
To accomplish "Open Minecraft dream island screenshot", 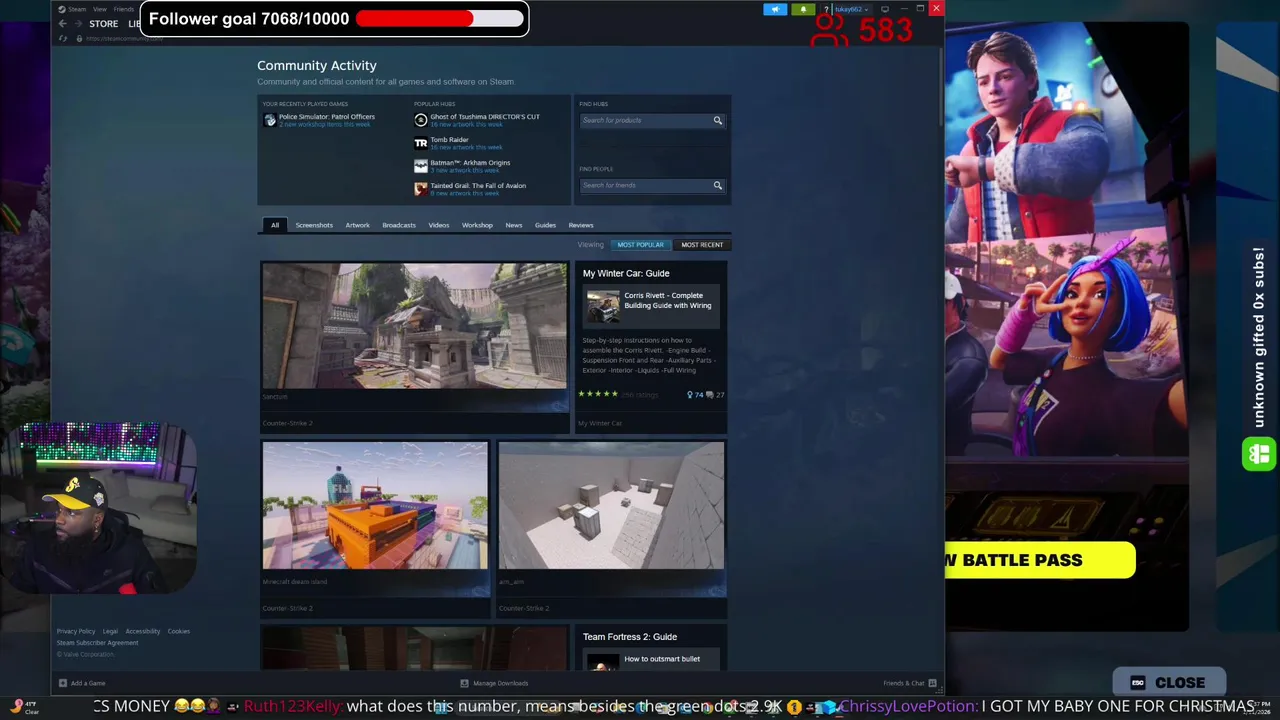I will [x=375, y=506].
